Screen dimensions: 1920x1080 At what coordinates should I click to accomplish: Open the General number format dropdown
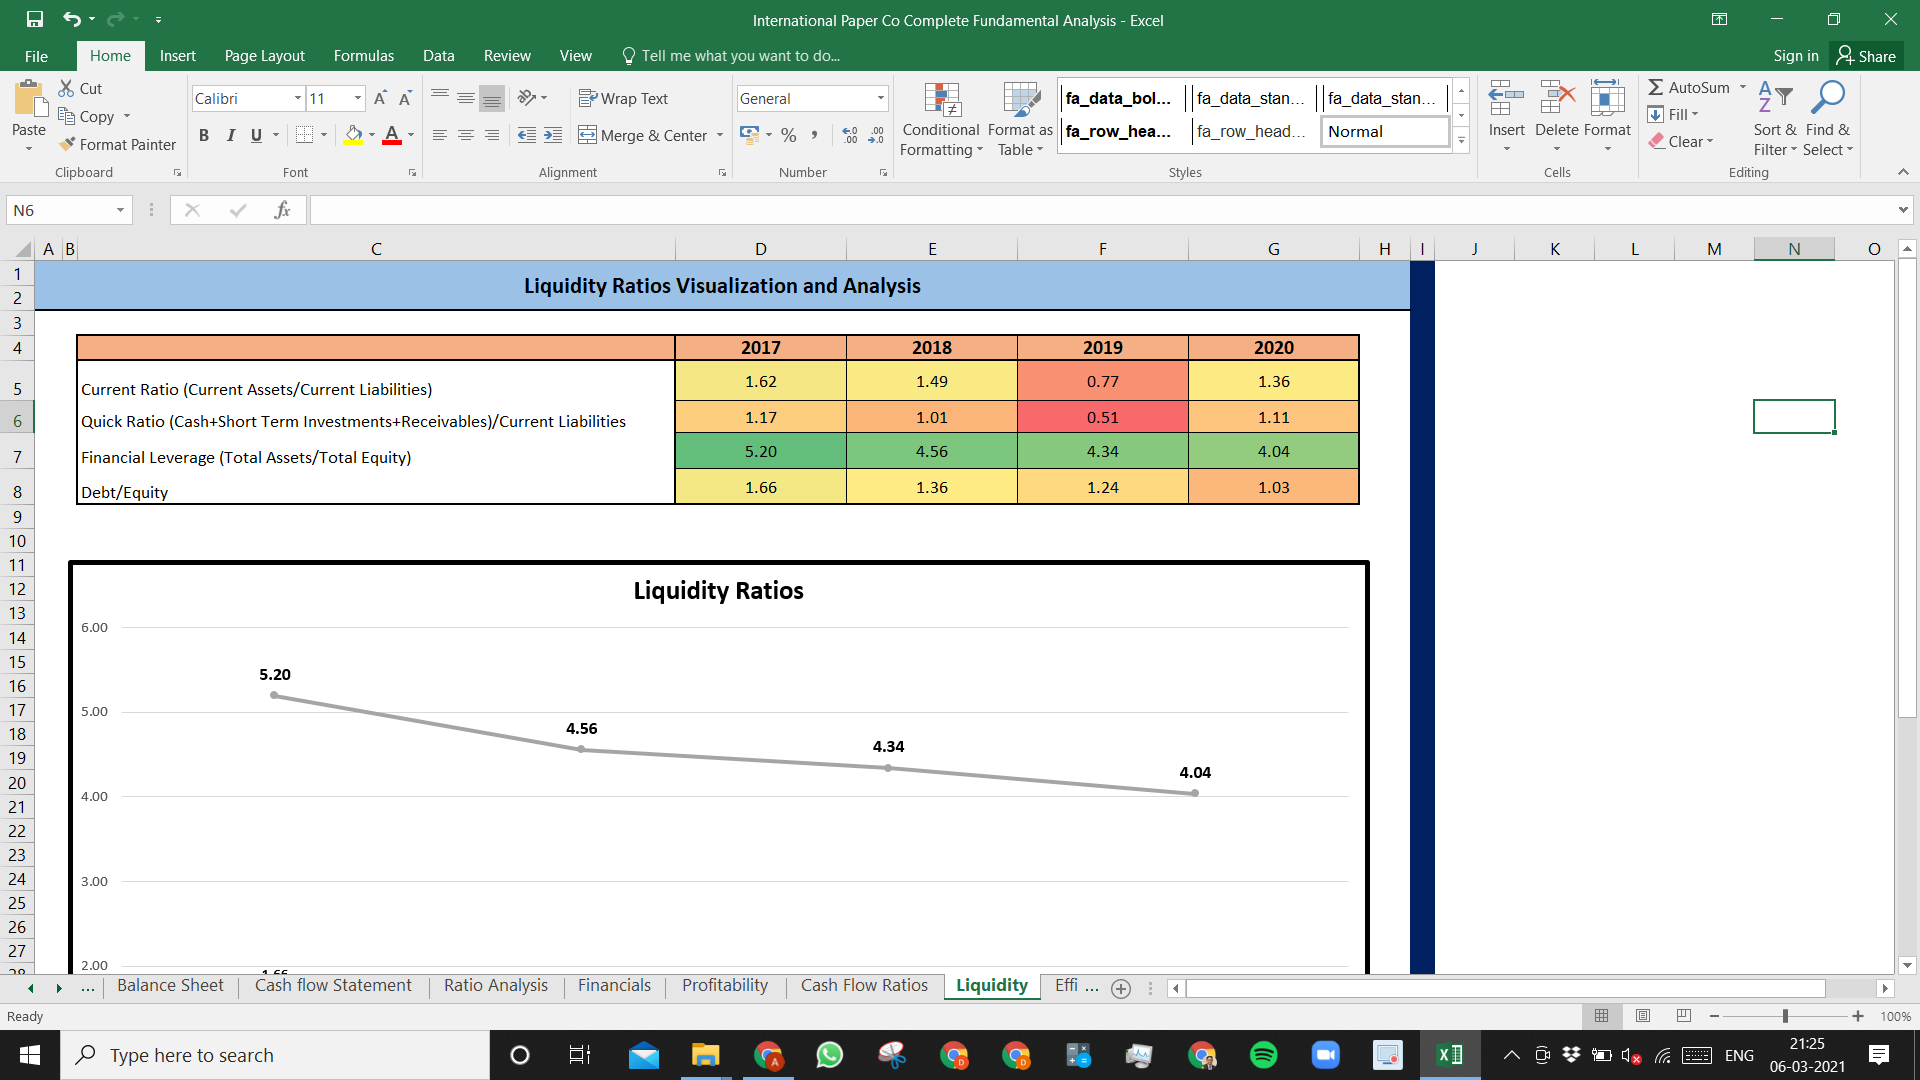(881, 98)
